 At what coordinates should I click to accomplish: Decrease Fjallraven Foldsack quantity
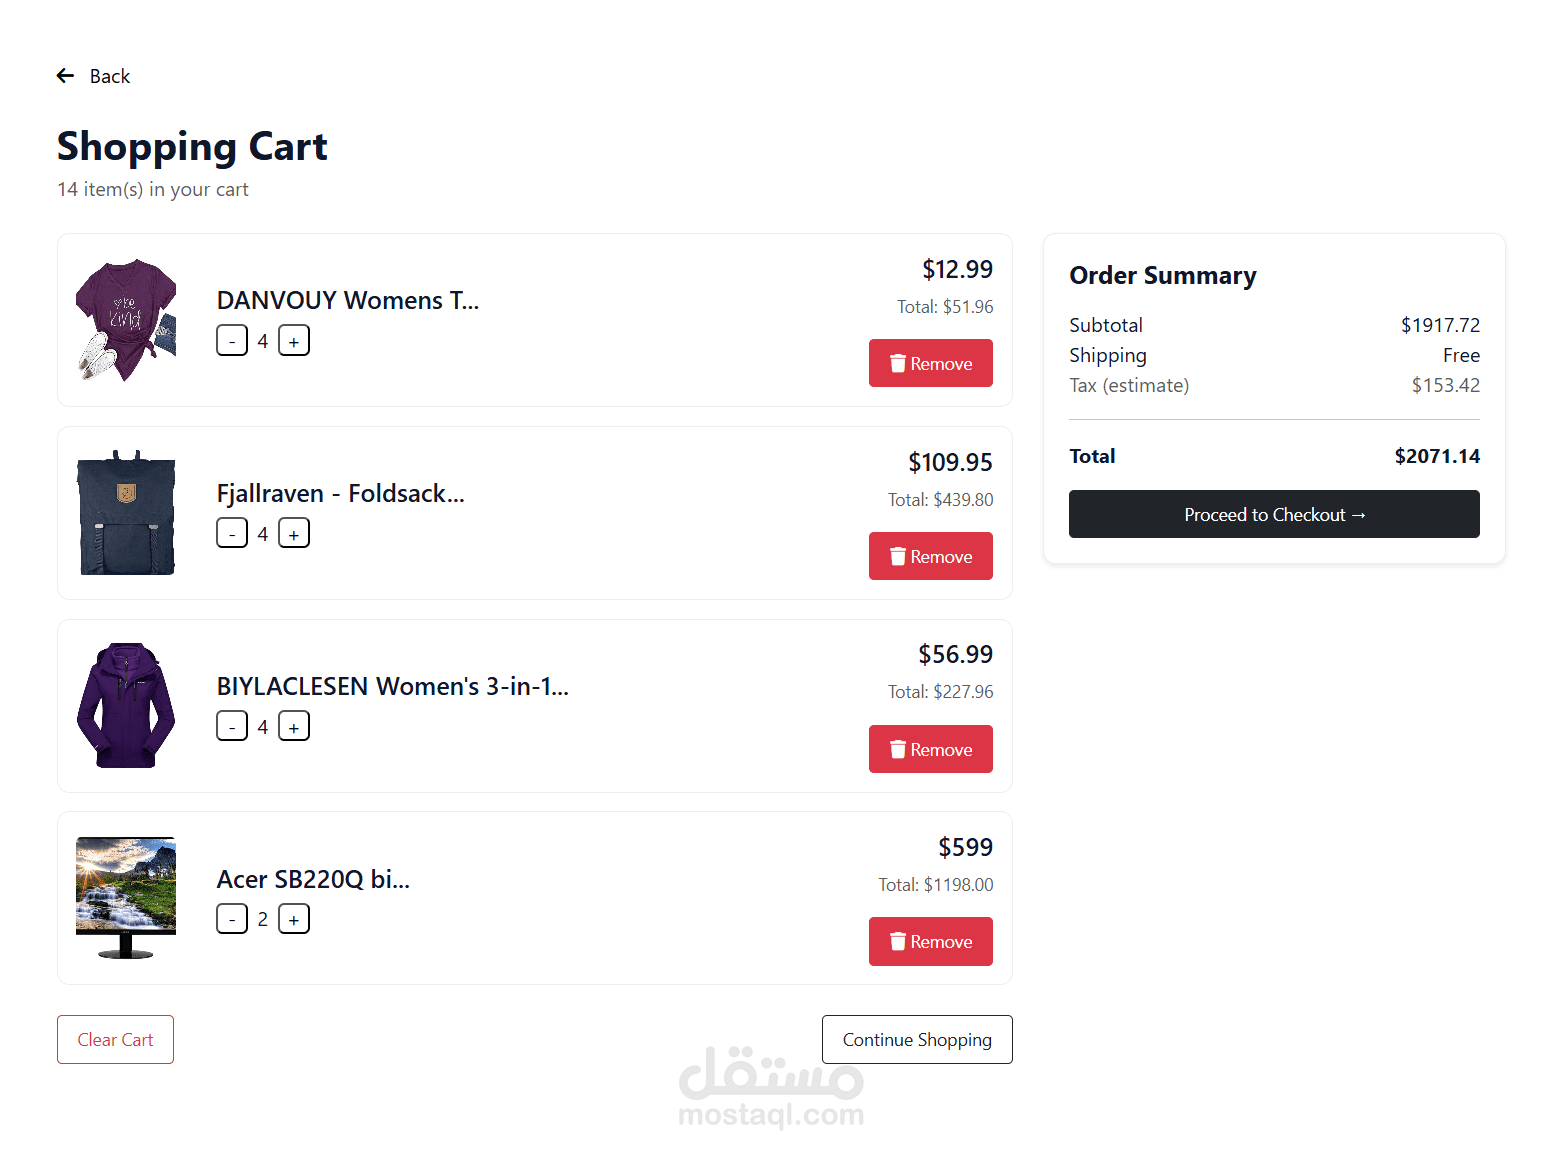click(232, 534)
